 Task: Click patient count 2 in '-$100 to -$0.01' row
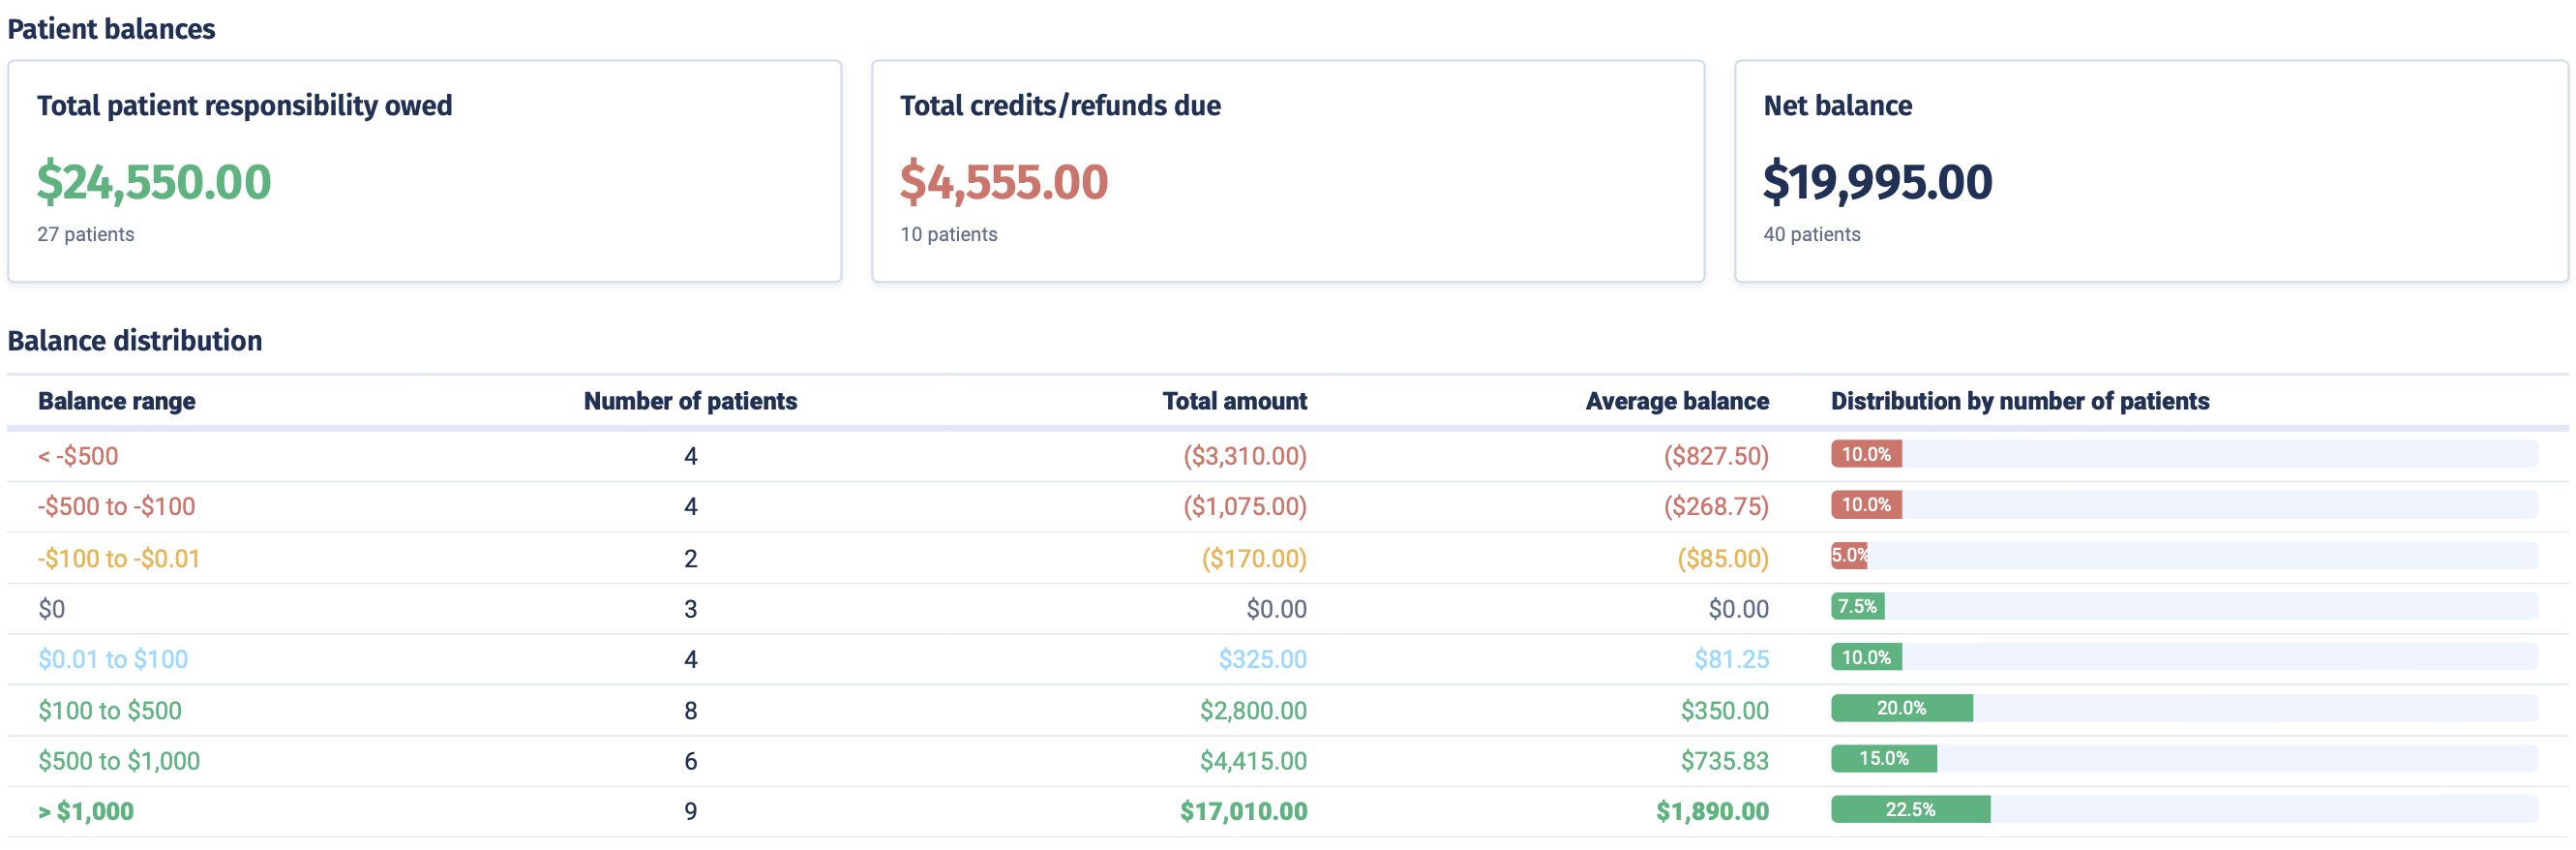691,558
